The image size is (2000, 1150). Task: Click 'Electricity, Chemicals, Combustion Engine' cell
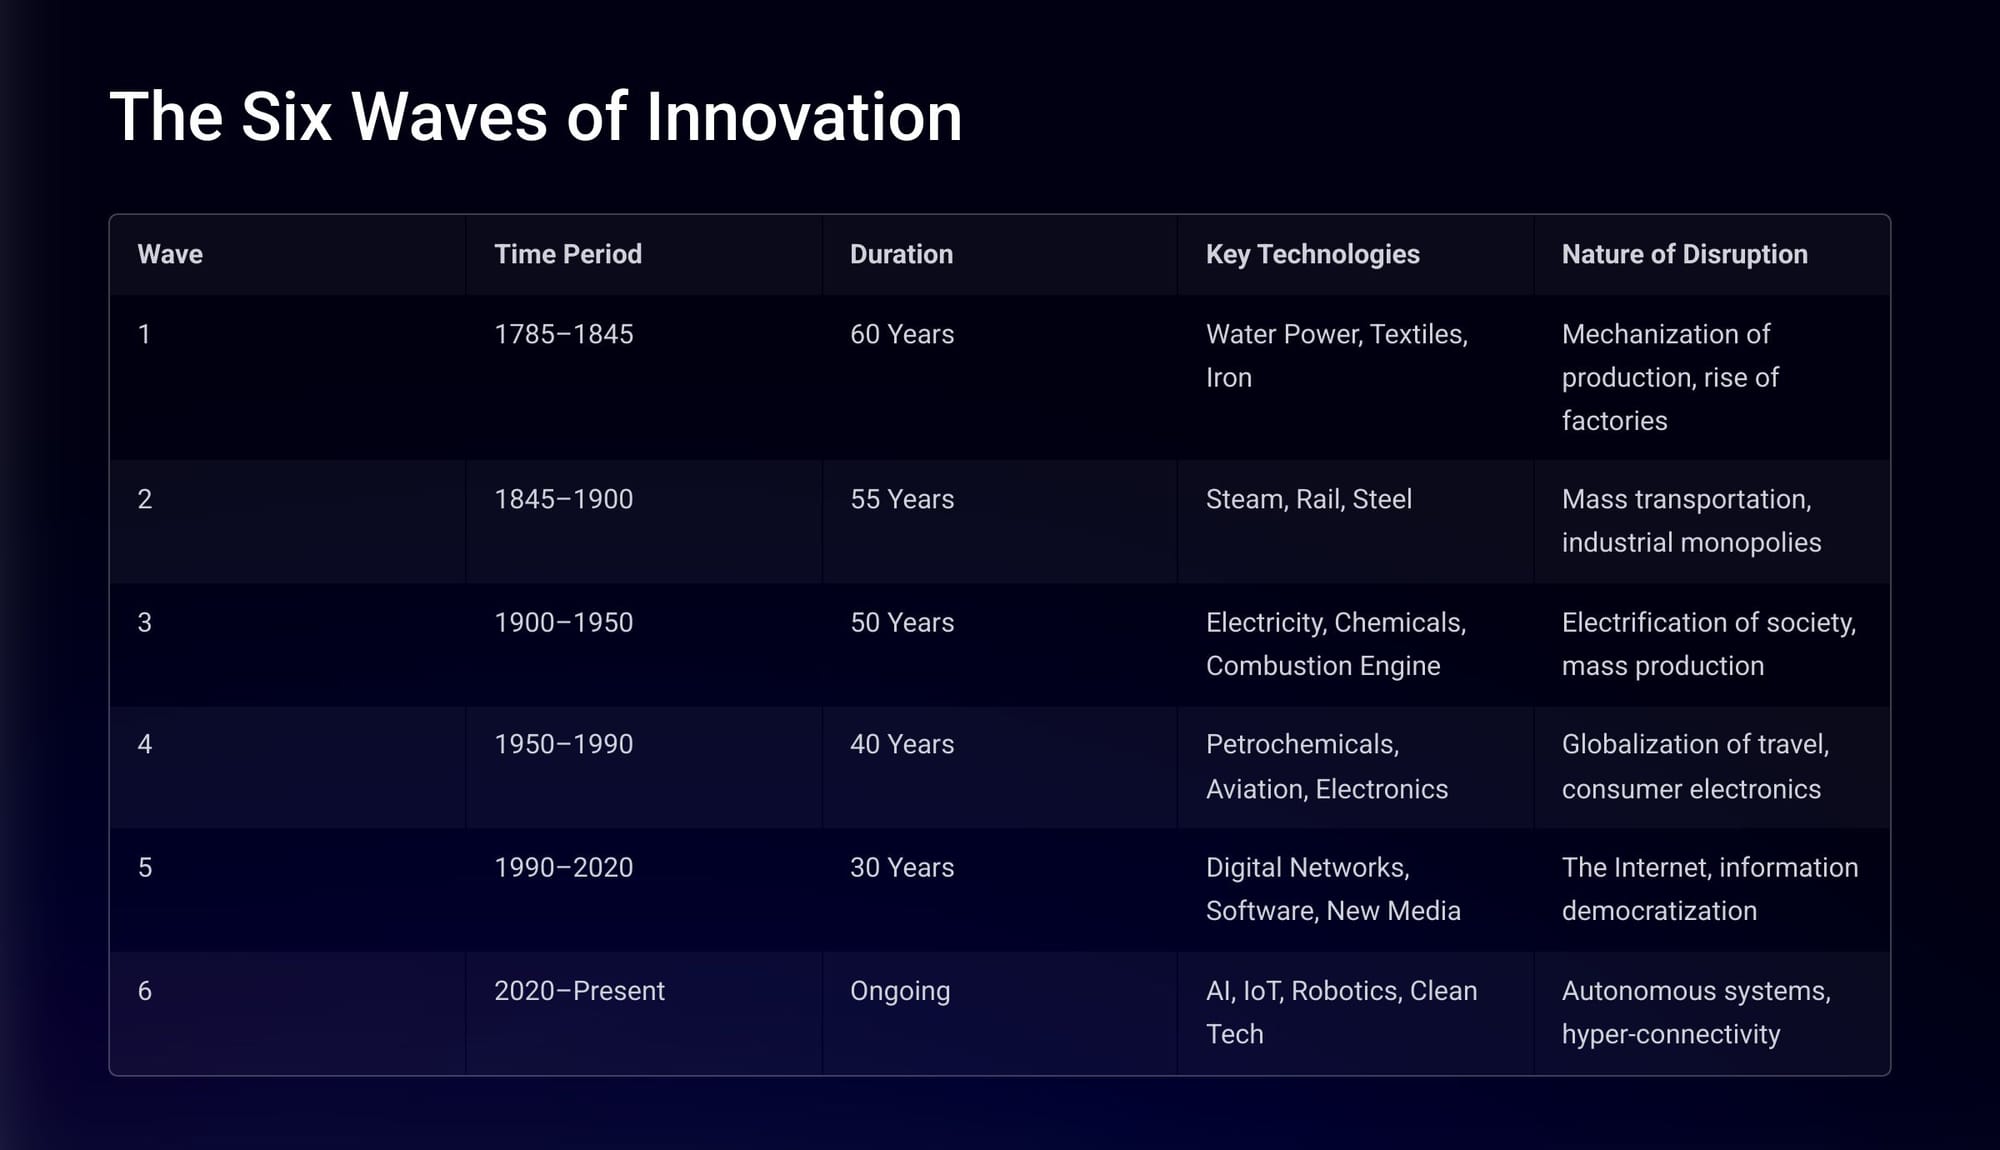1356,644
